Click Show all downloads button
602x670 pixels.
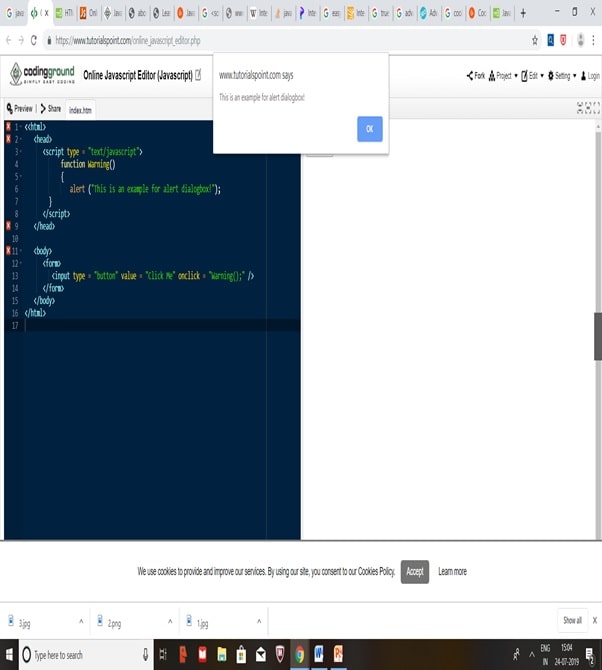572,620
